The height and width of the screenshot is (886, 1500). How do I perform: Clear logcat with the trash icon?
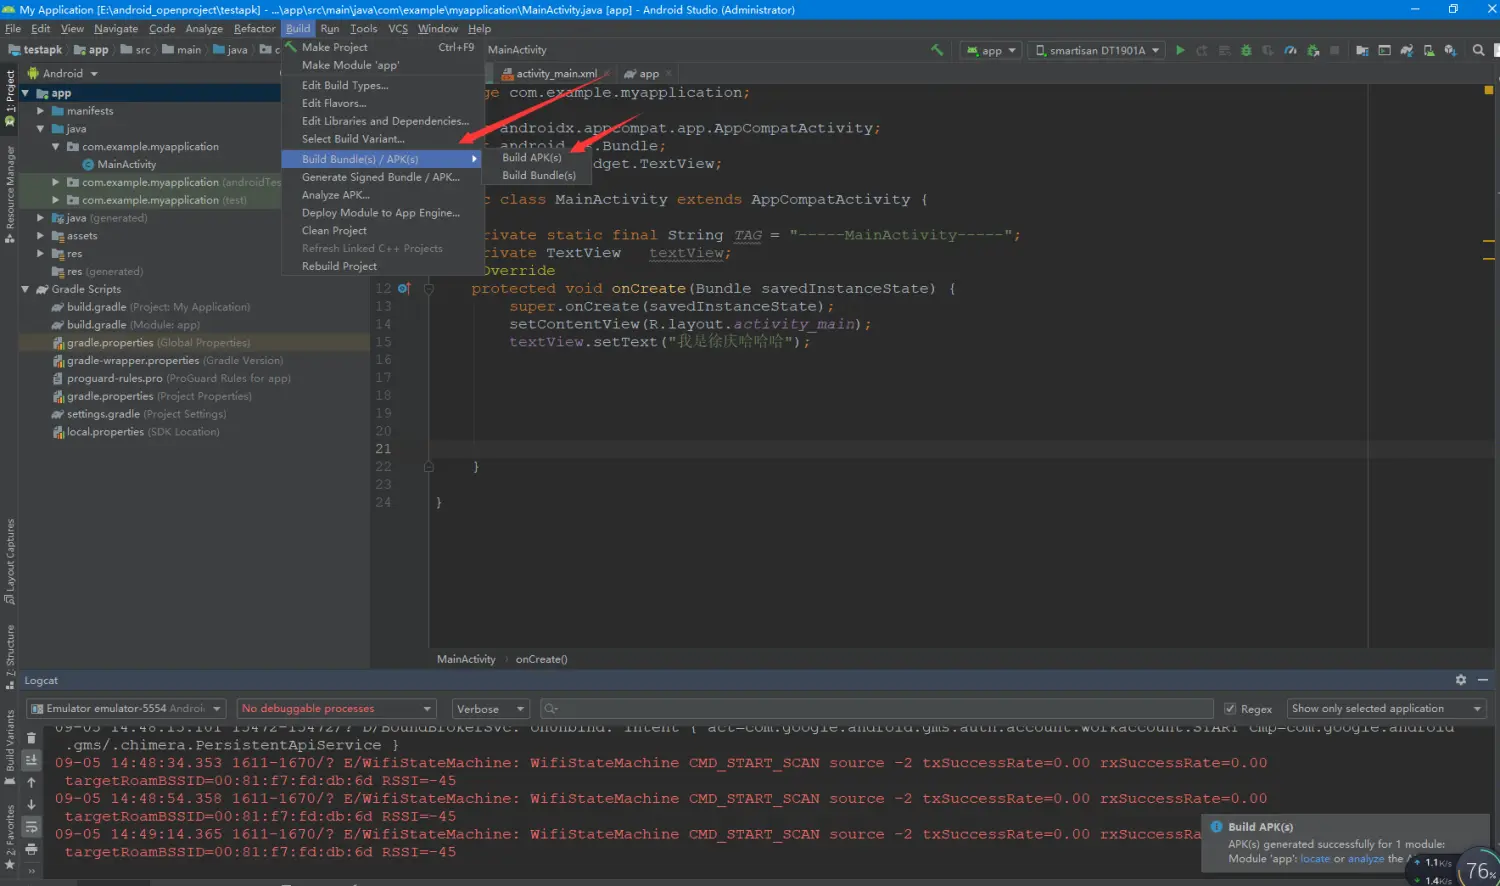(31, 738)
